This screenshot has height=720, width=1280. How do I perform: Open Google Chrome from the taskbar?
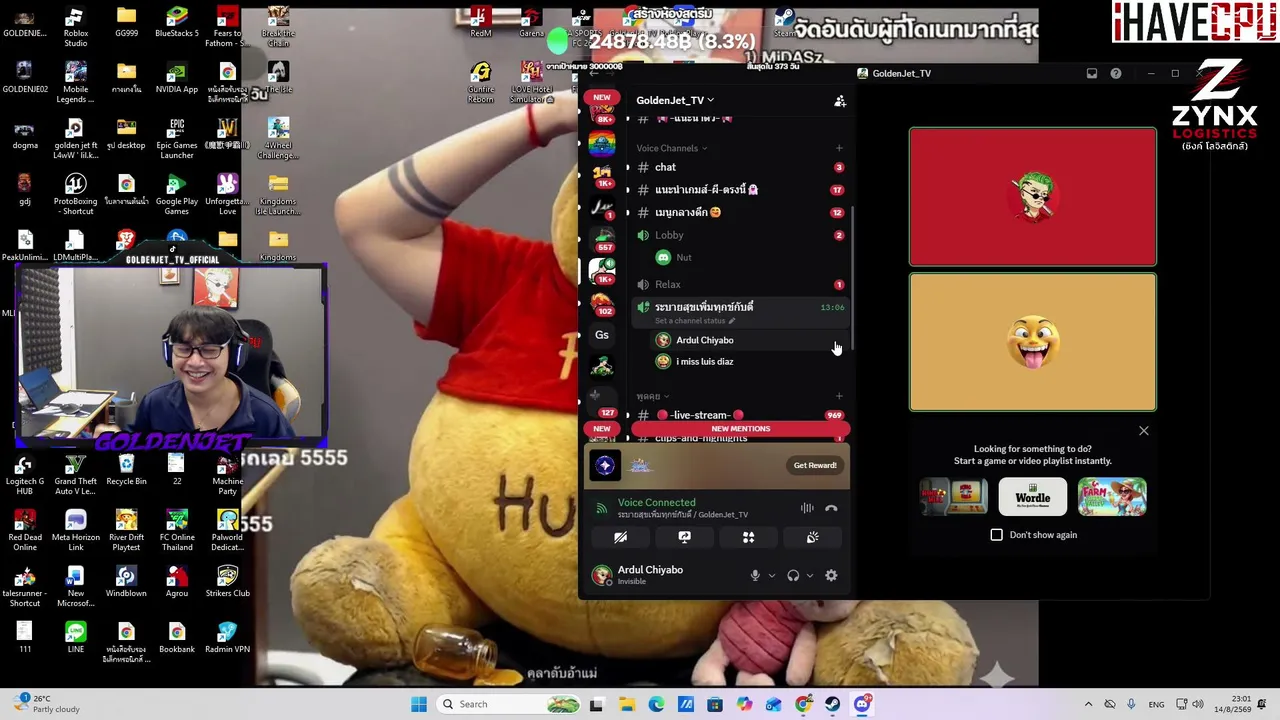point(803,704)
